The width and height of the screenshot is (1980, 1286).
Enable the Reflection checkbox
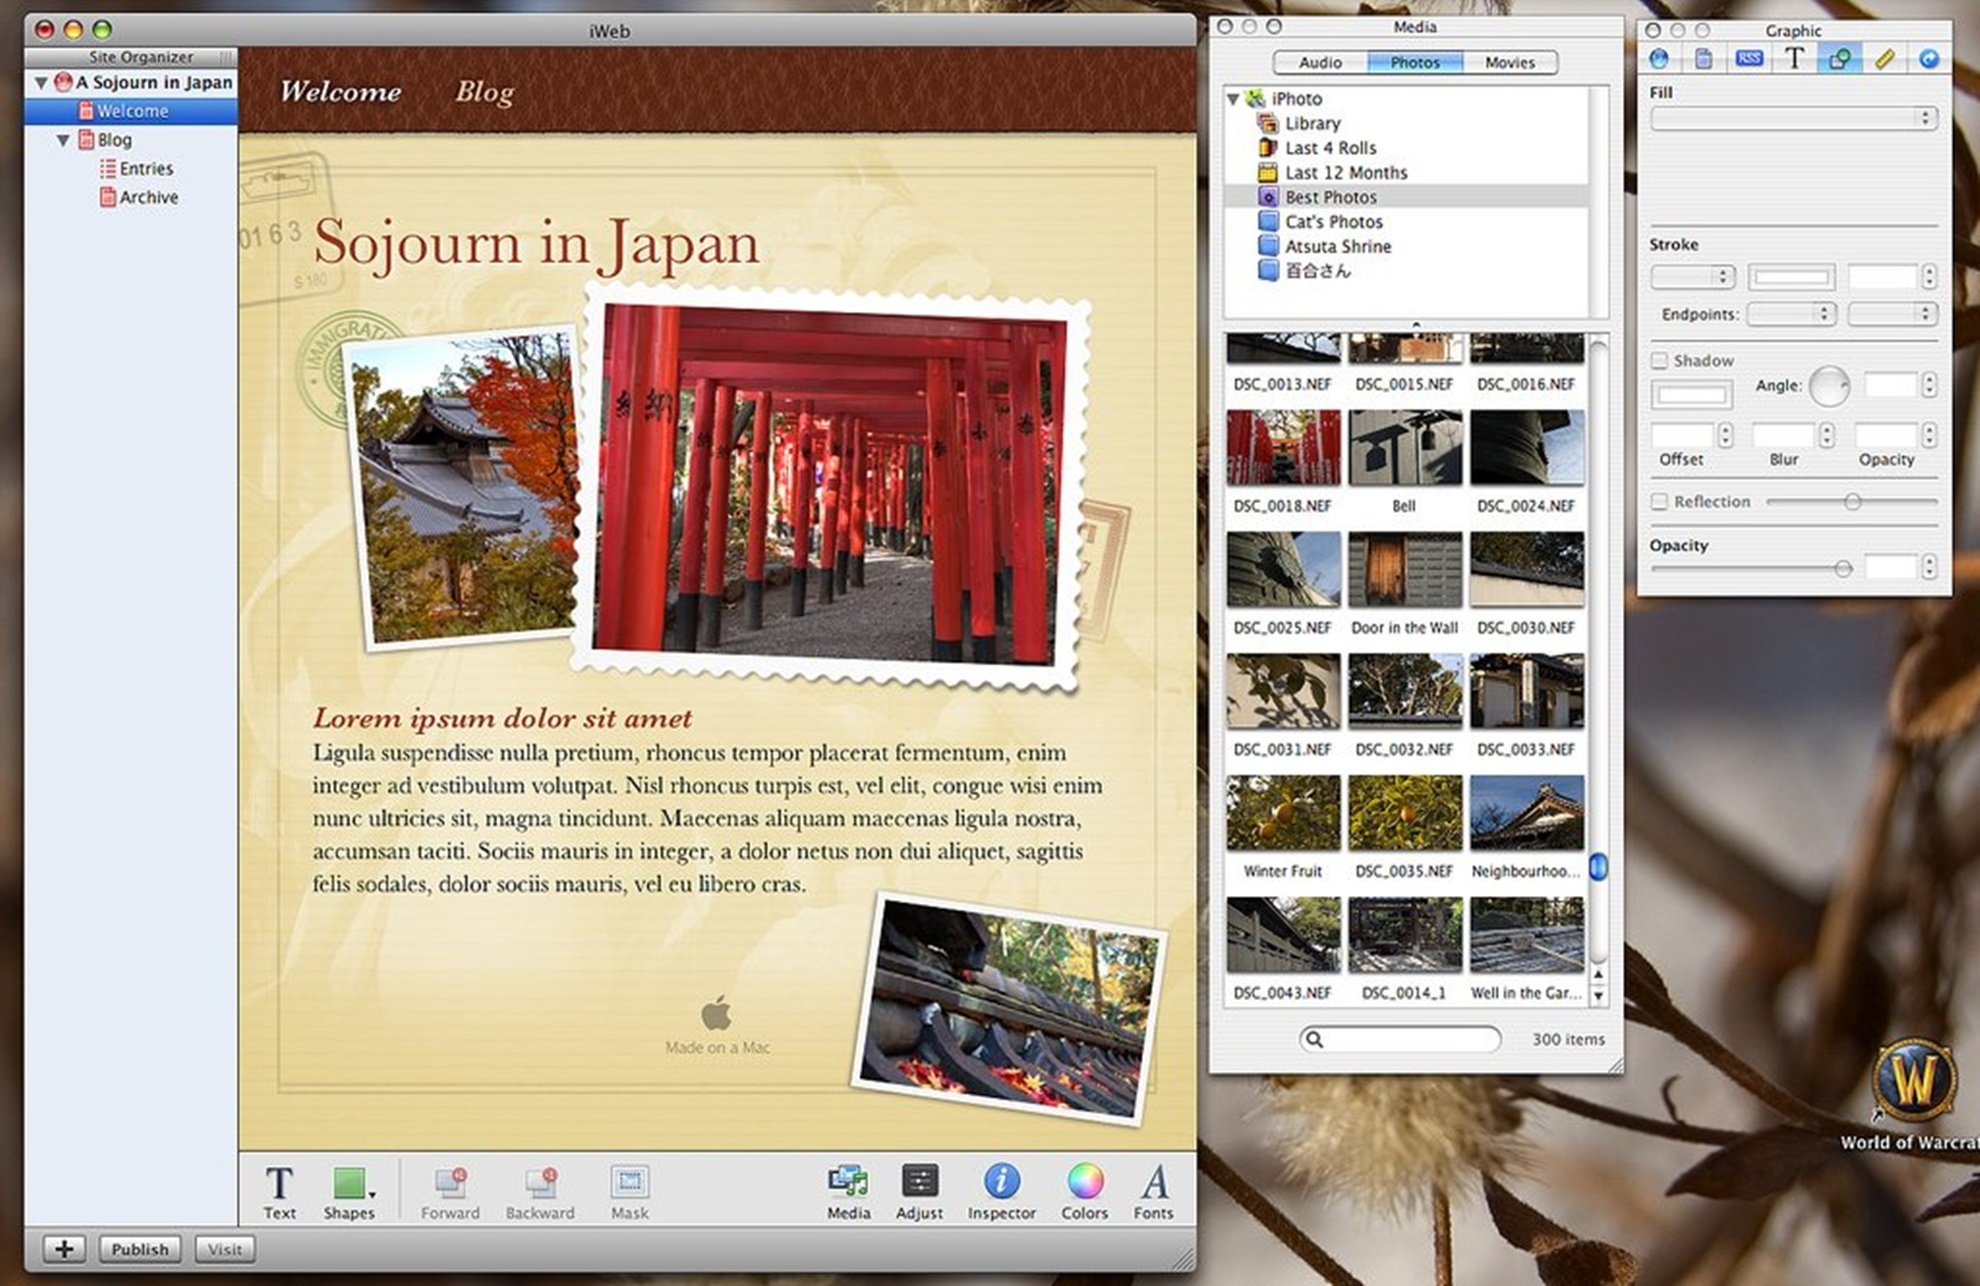point(1660,502)
